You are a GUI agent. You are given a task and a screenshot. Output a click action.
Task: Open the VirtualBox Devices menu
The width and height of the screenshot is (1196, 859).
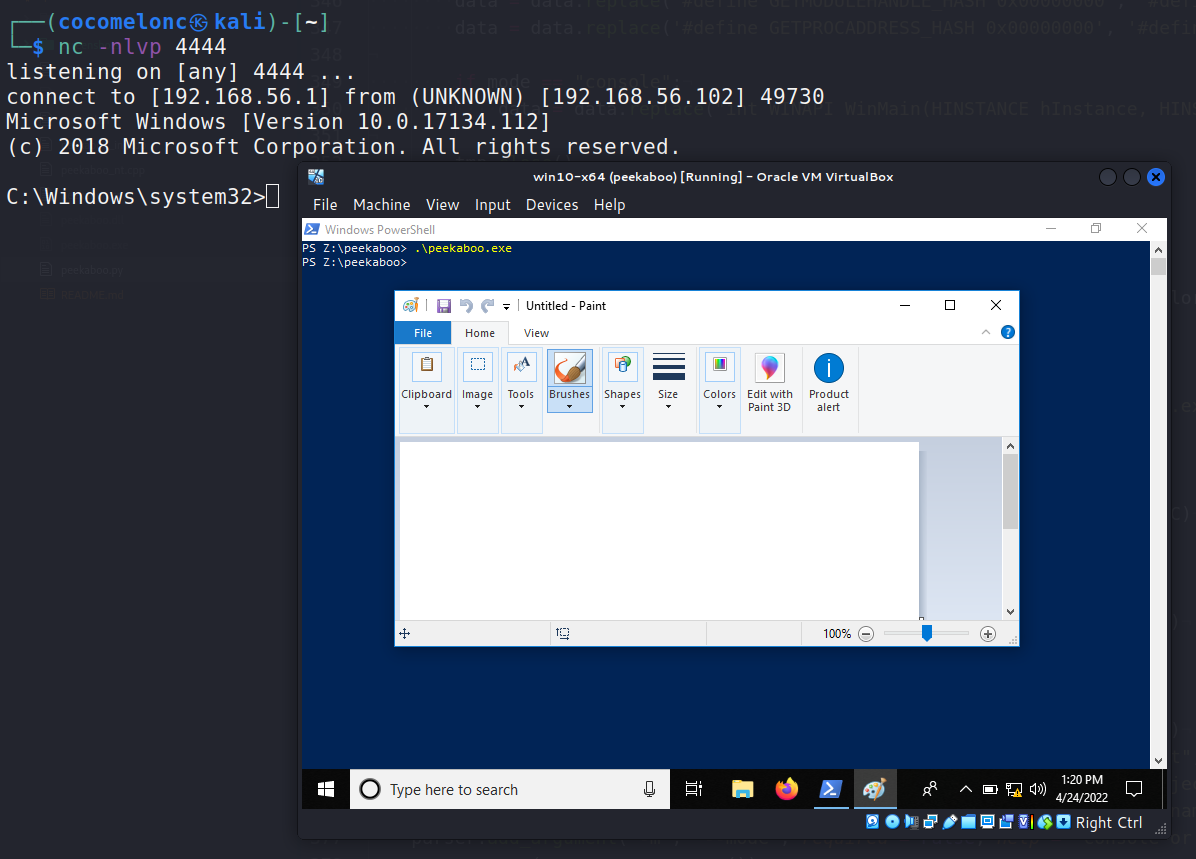[551, 204]
